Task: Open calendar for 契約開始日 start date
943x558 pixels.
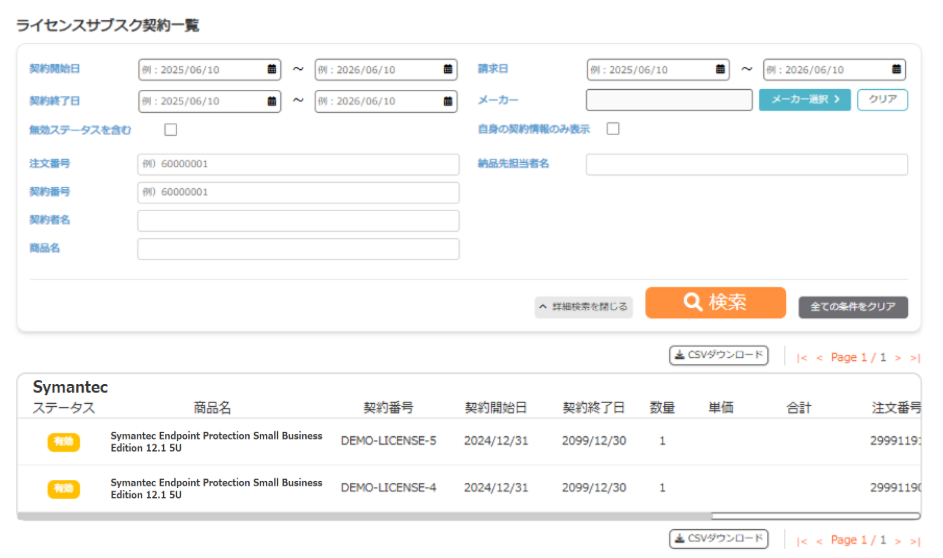Action: 272,69
